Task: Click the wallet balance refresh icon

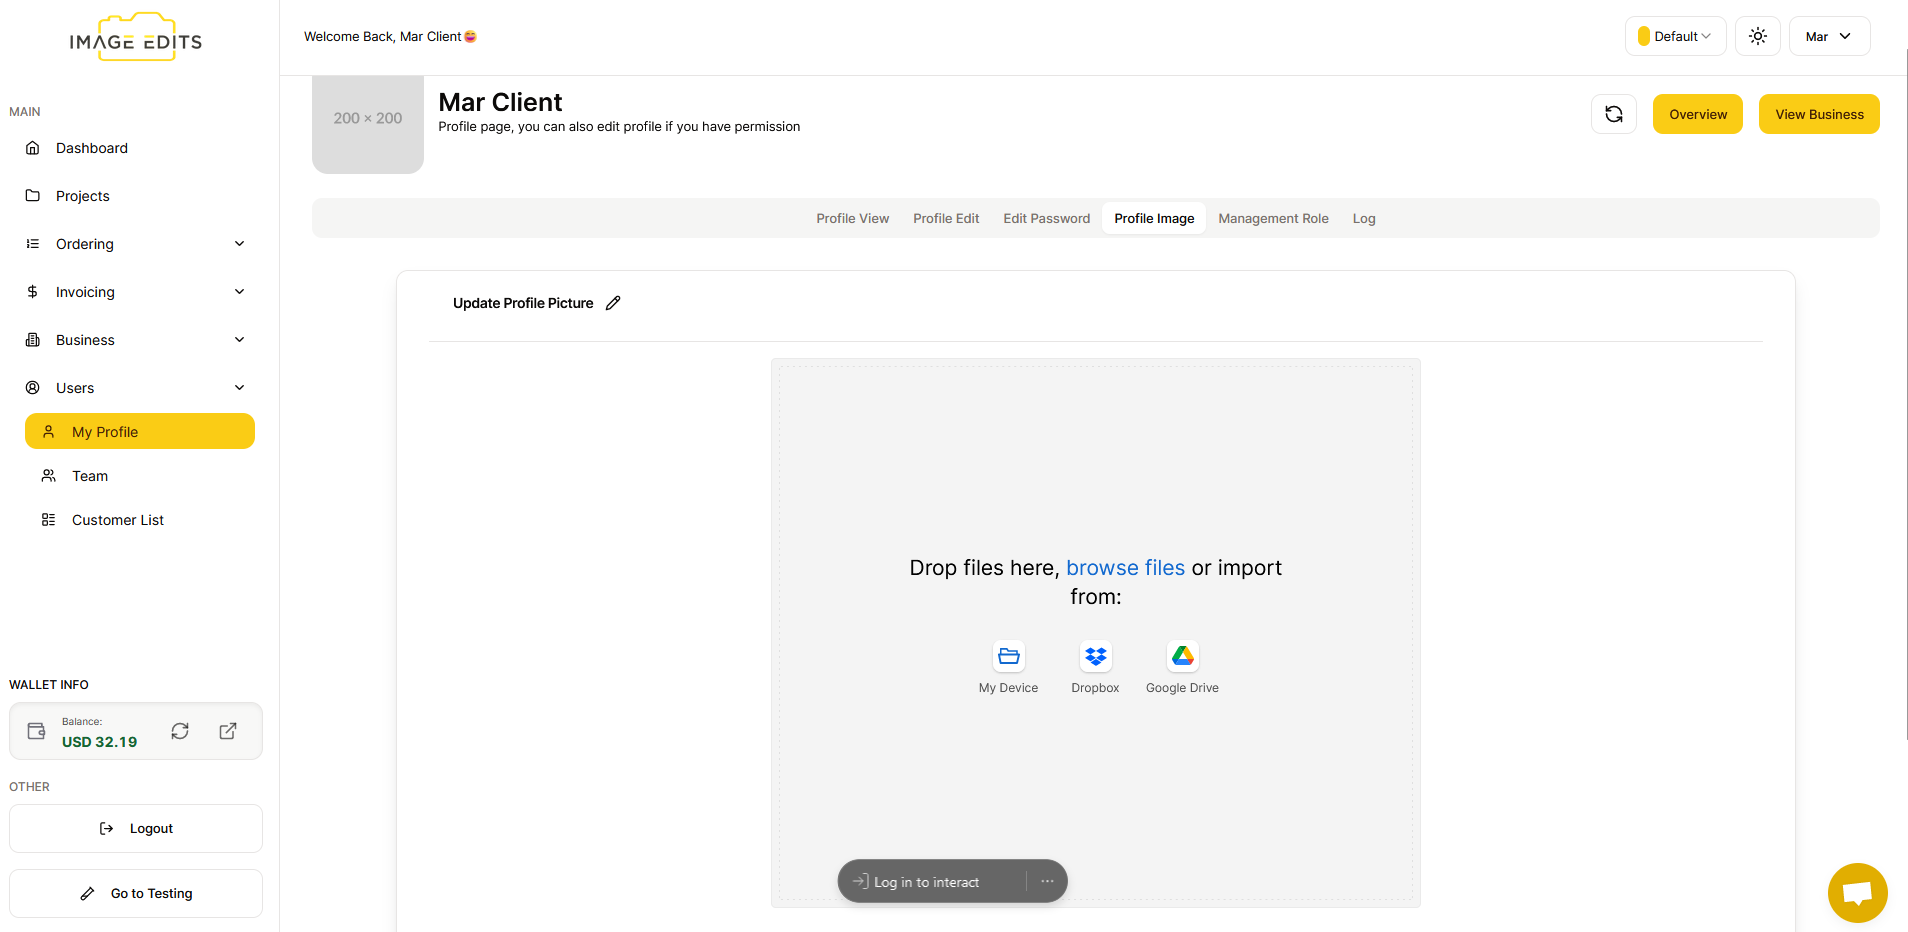Action: coord(180,731)
